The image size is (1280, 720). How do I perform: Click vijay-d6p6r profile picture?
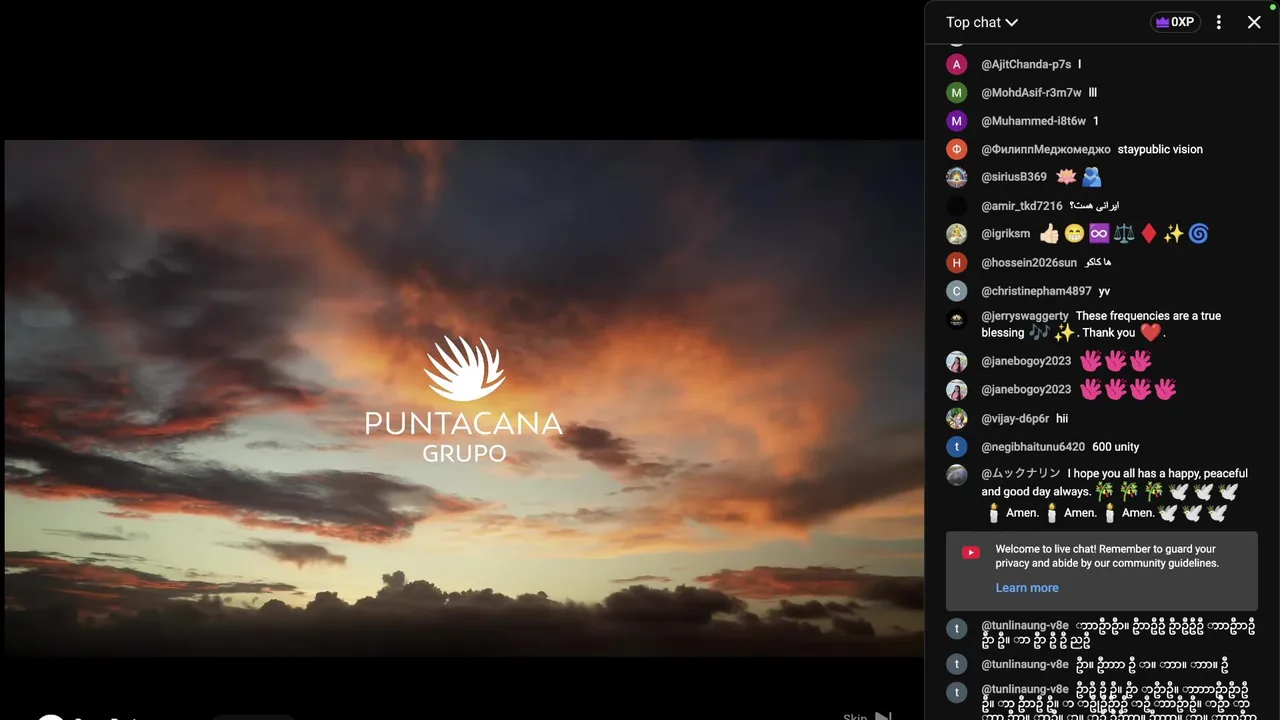957,418
